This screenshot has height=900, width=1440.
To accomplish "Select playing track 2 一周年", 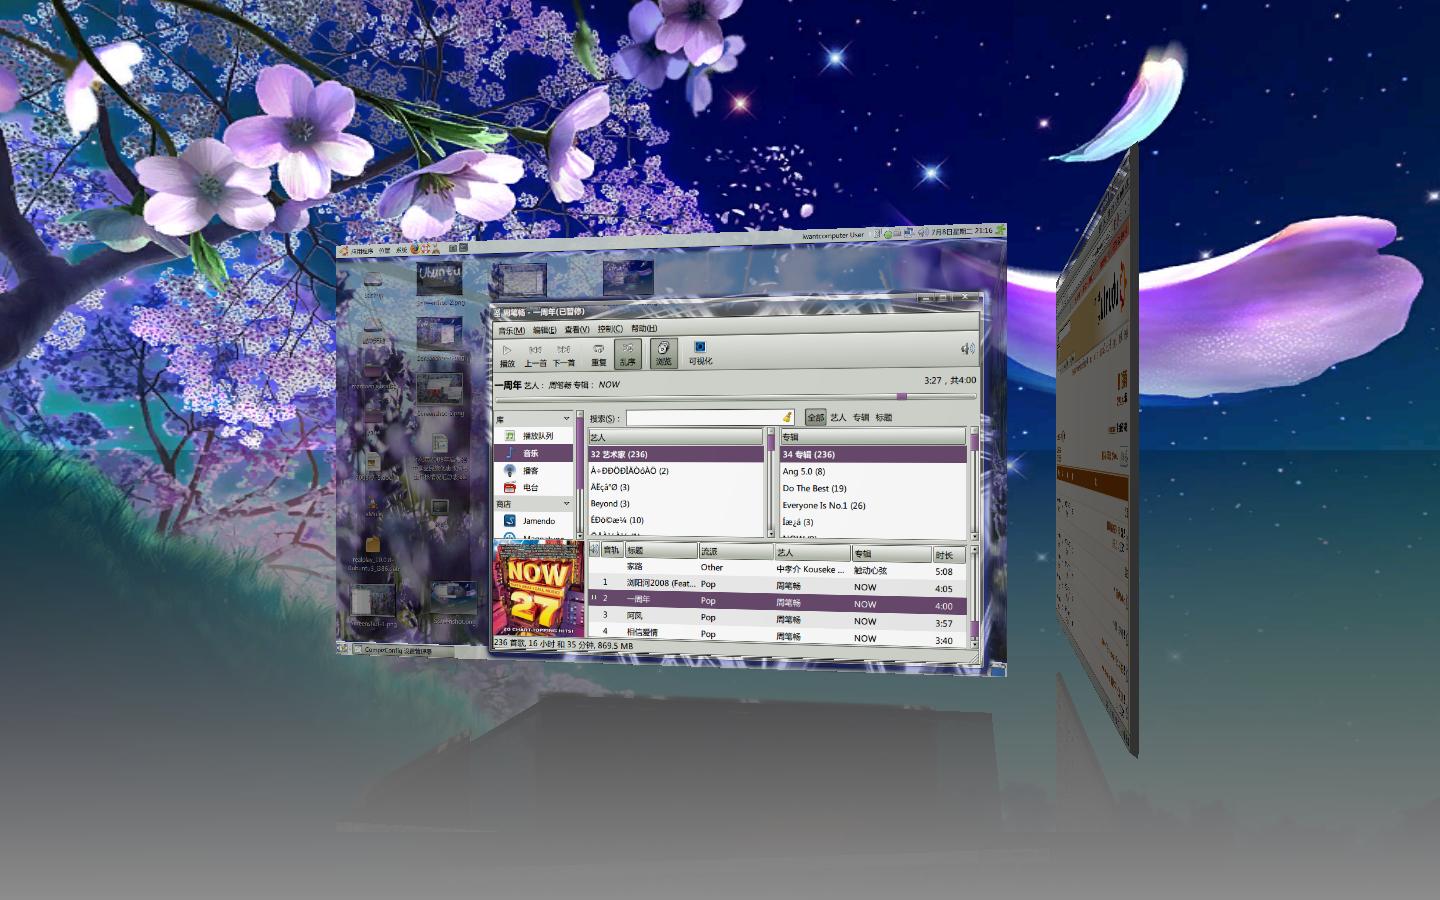I will click(x=778, y=602).
